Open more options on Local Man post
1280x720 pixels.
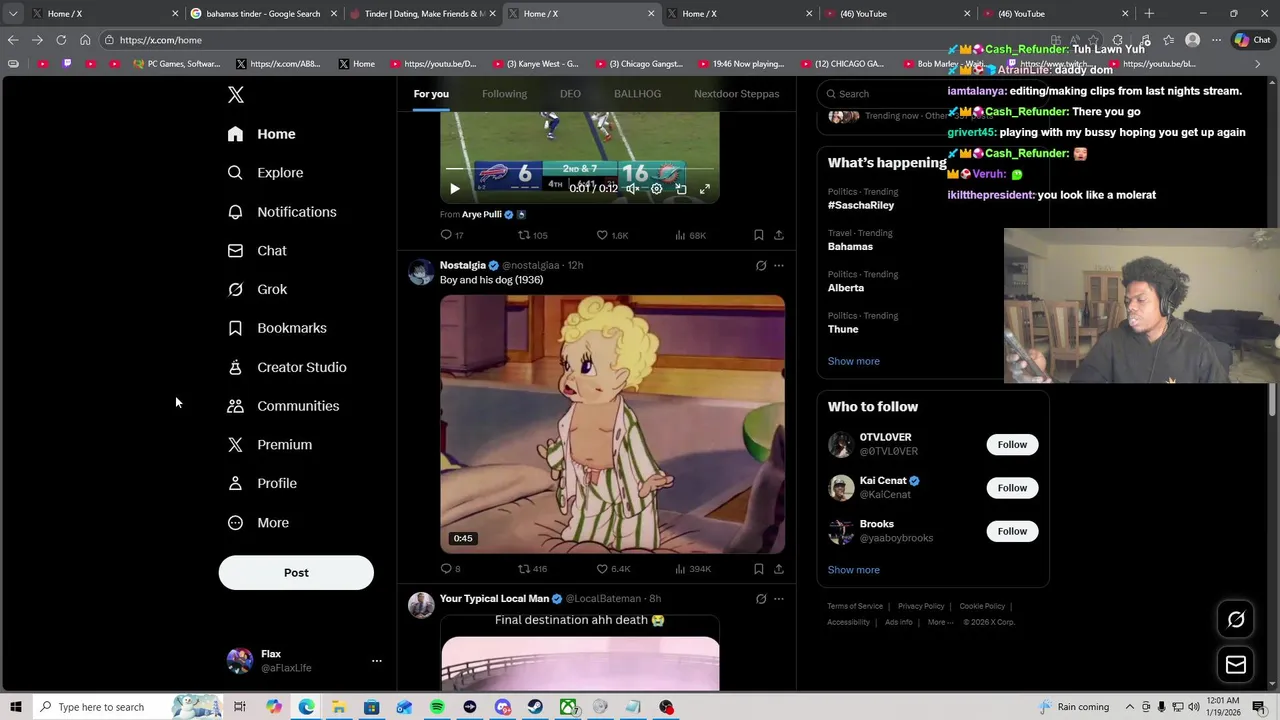click(x=779, y=599)
